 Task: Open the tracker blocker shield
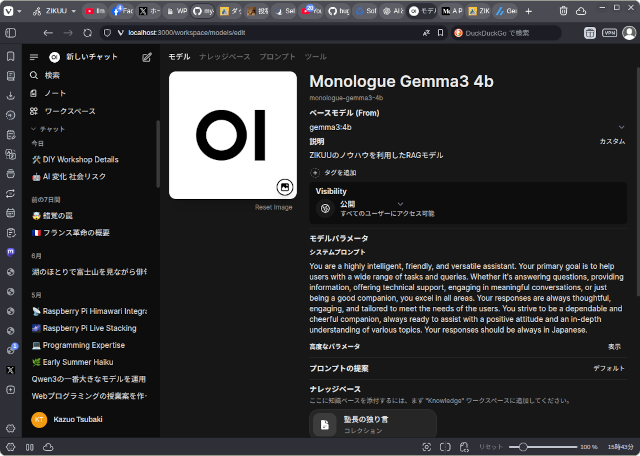(x=107, y=33)
